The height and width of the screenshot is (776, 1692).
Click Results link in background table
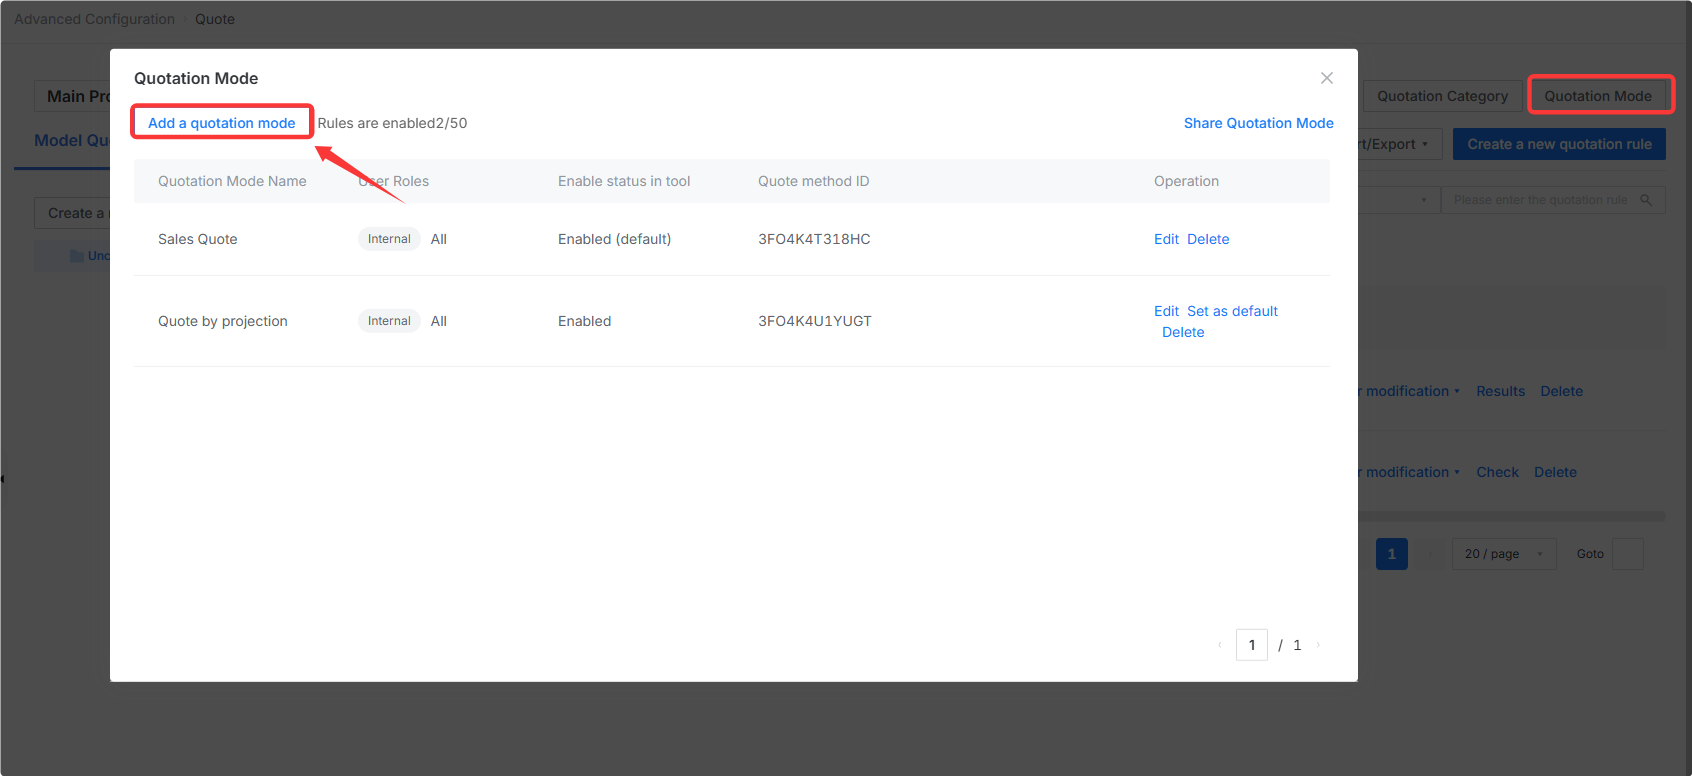tap(1500, 391)
